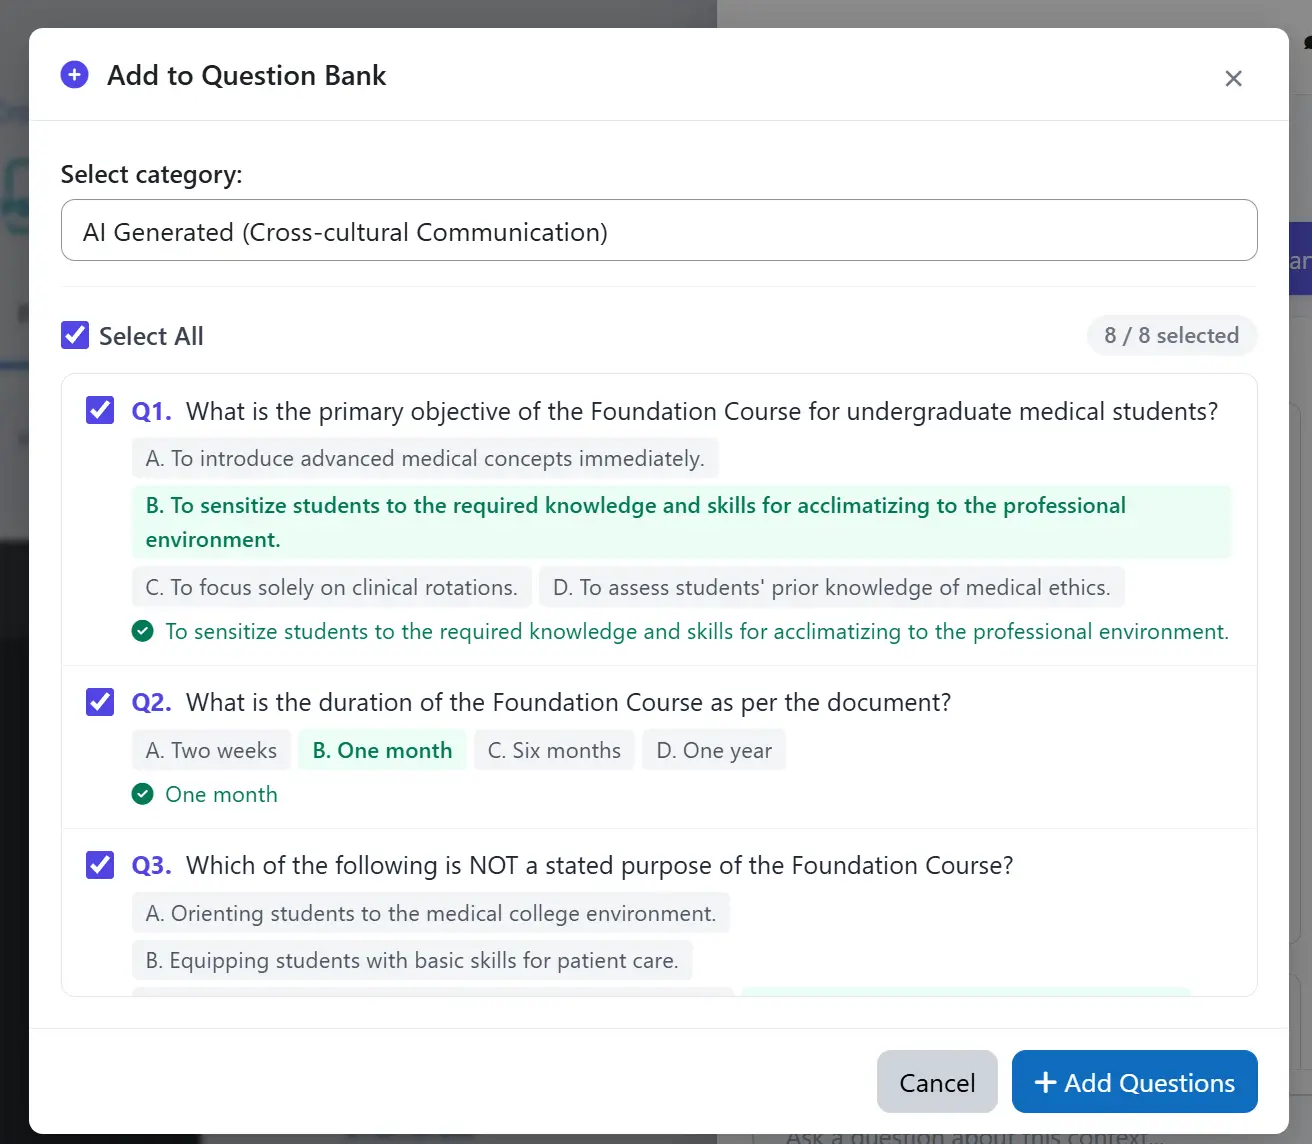Toggle the Q1 question checkbox

click(x=100, y=410)
